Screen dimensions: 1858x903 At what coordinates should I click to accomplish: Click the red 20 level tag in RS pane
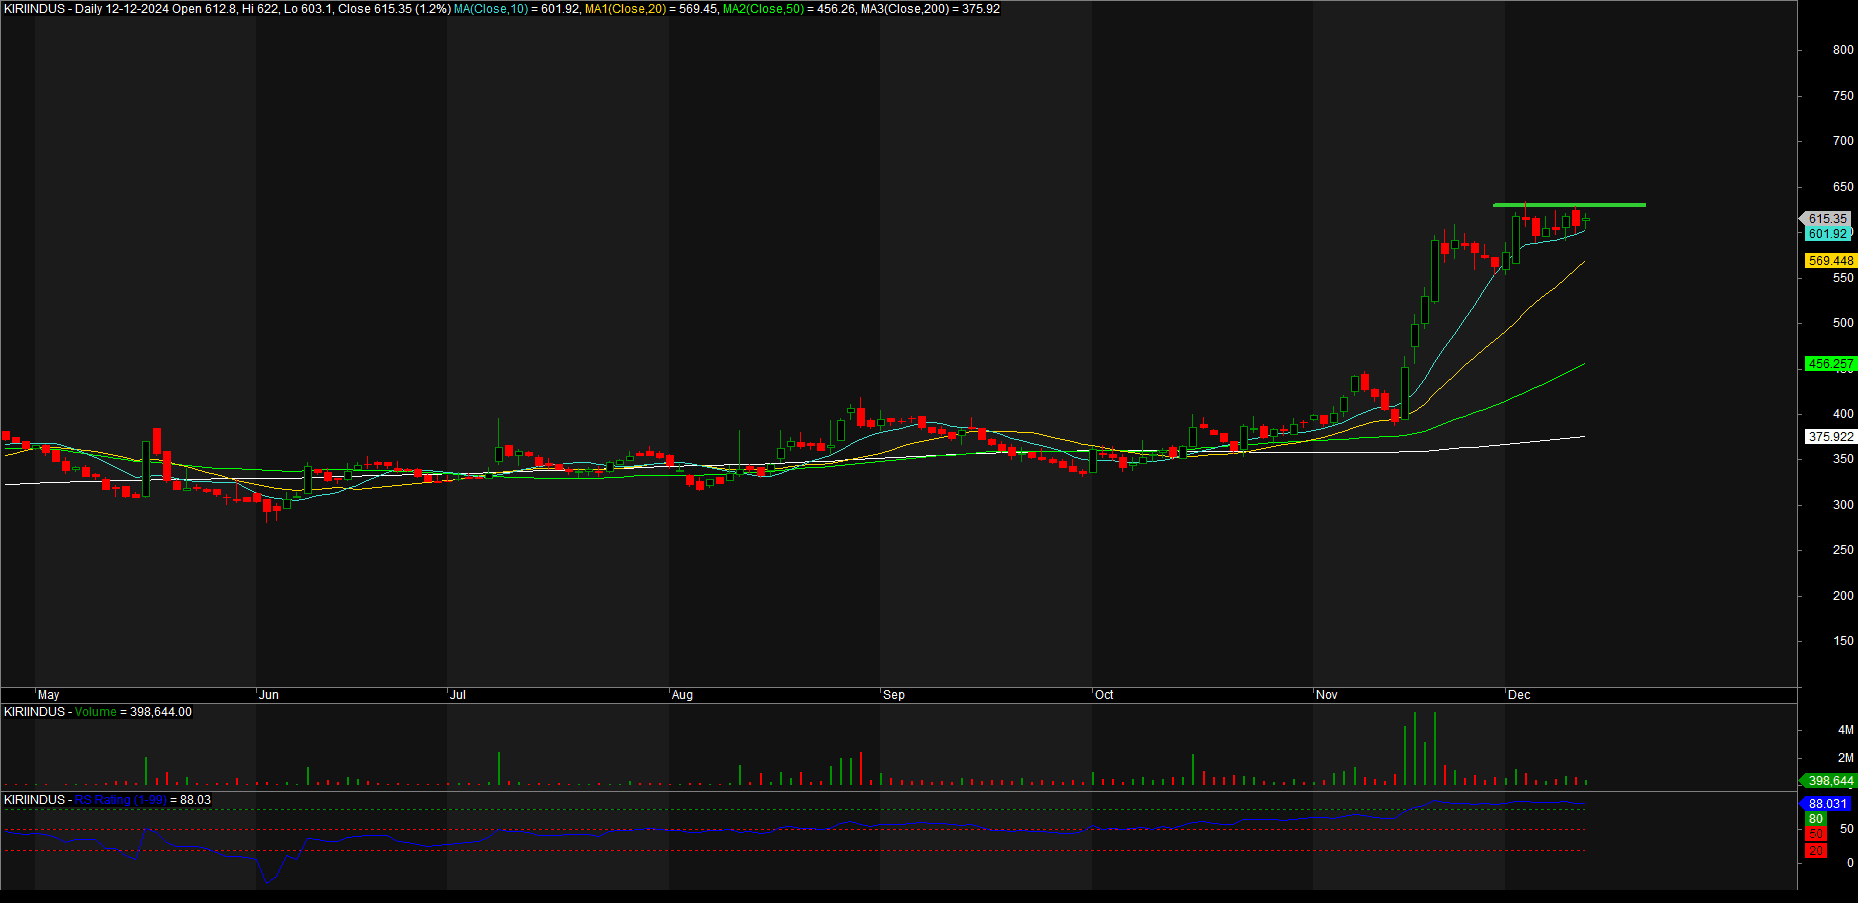click(x=1816, y=851)
